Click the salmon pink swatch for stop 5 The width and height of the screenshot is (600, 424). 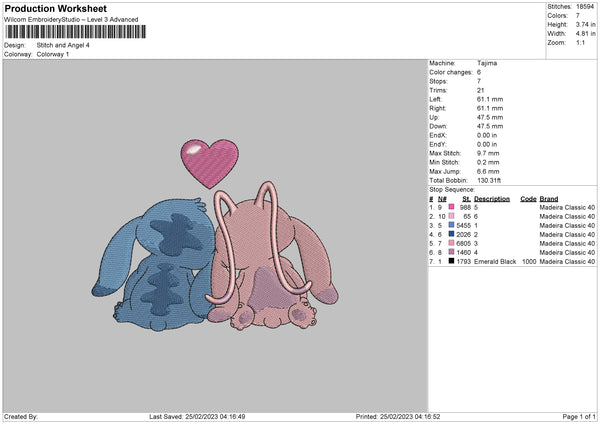451,243
